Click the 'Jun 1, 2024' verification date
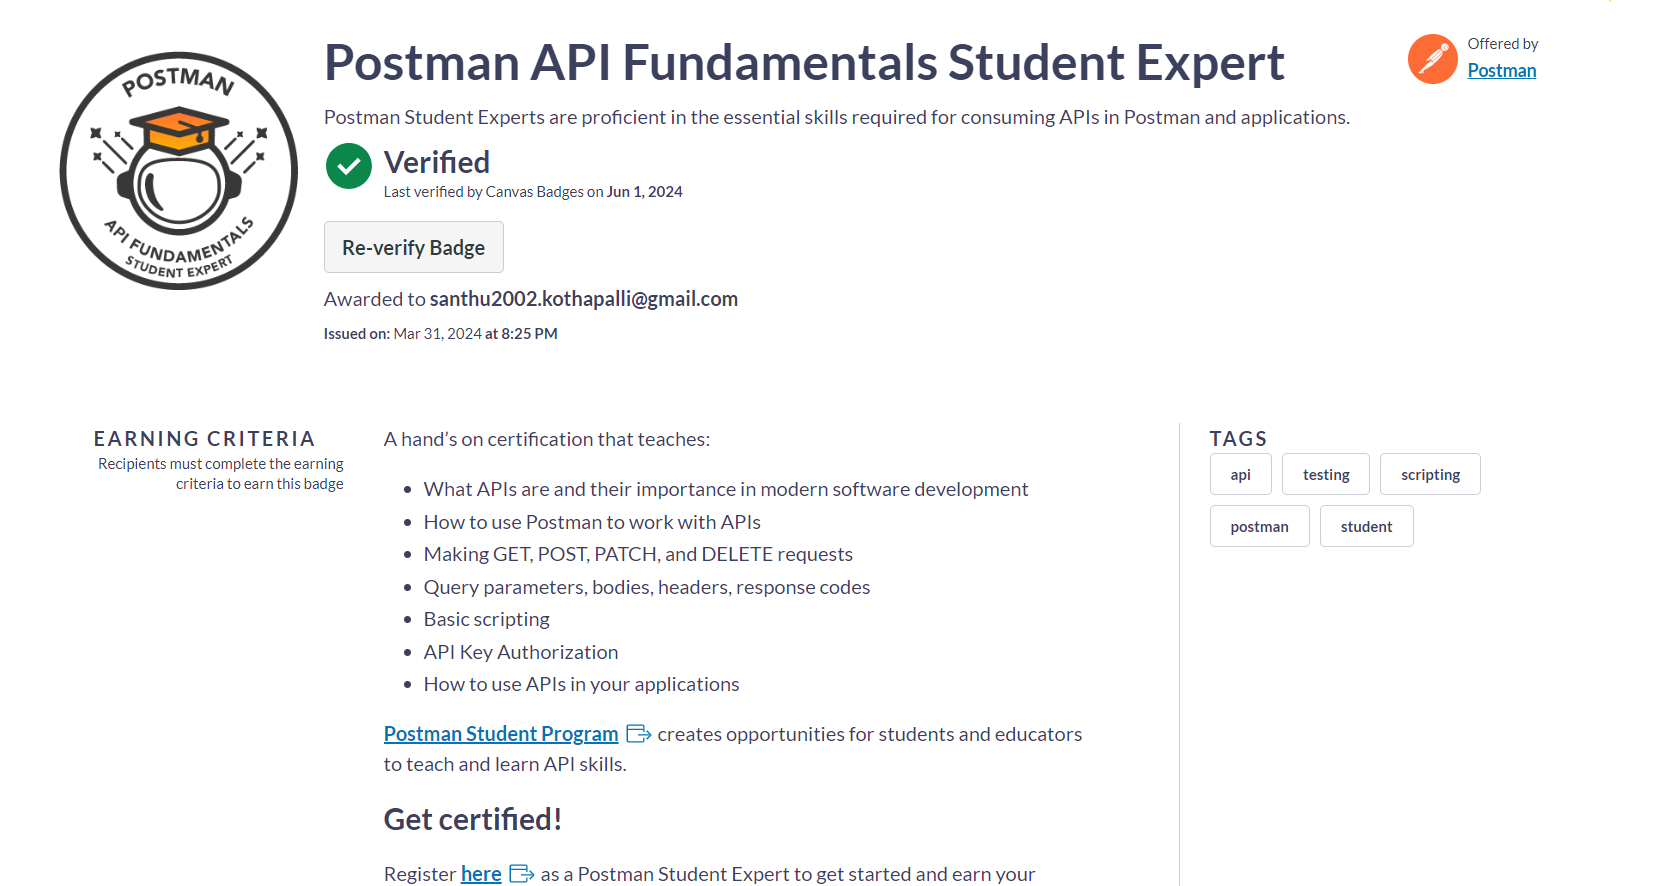 [x=644, y=192]
